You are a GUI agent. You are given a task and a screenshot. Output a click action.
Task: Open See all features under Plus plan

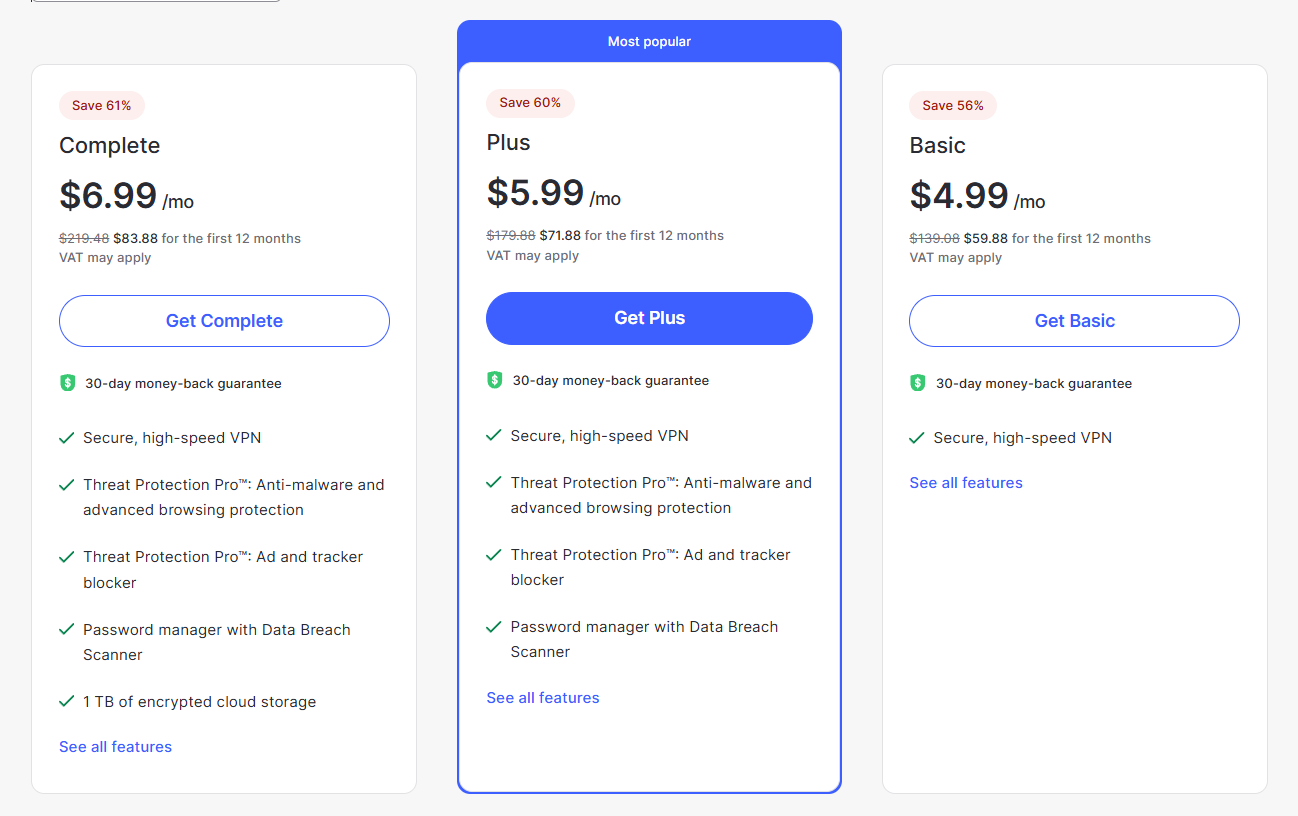point(543,698)
